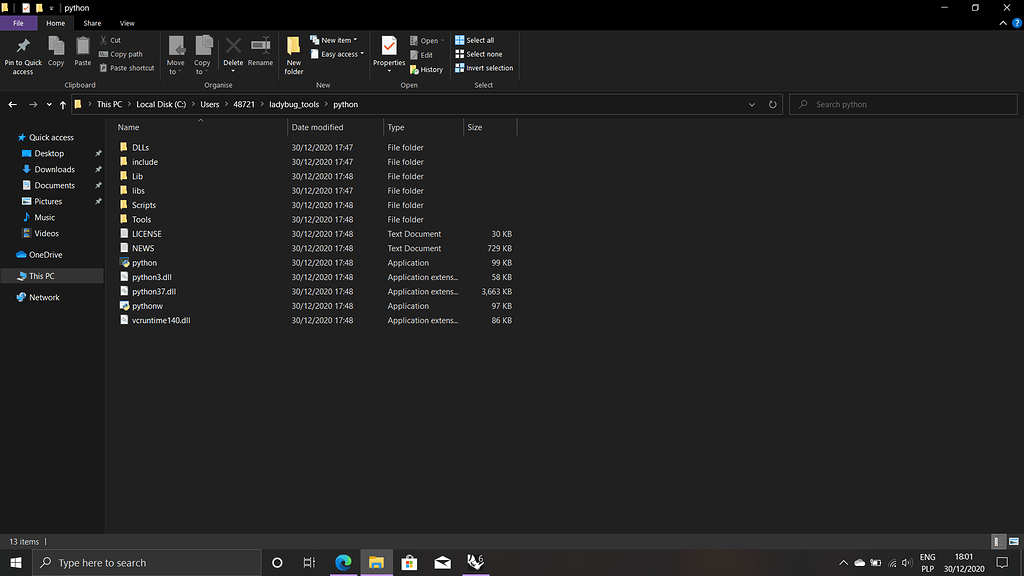Open the Move to menu
1024x576 pixels.
point(176,56)
